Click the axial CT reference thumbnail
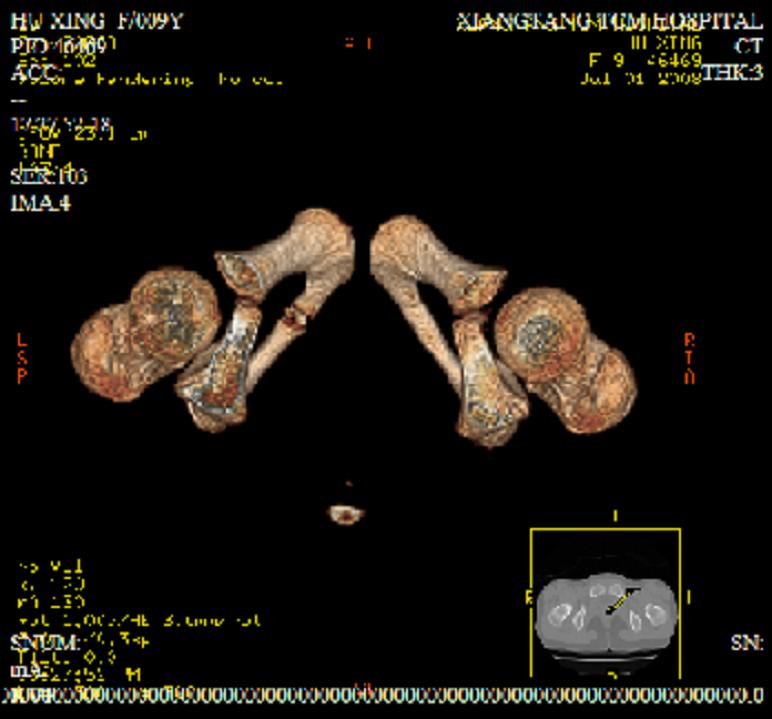Screen dimensions: 772x719 click(x=605, y=609)
